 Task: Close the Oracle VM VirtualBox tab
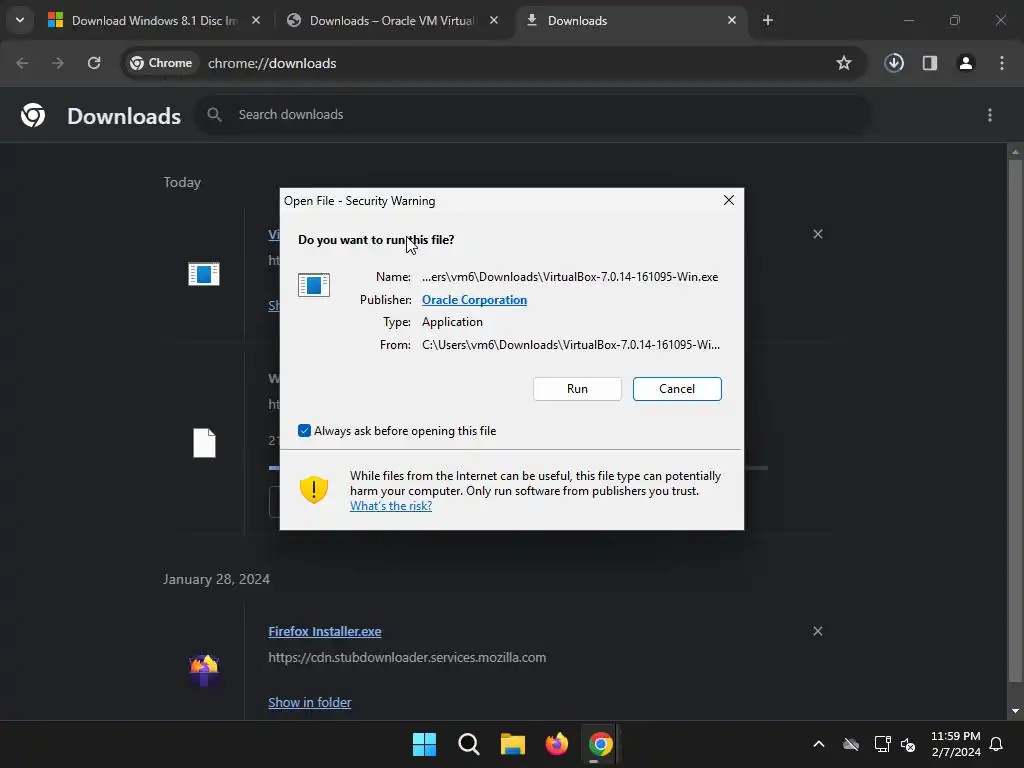point(494,20)
